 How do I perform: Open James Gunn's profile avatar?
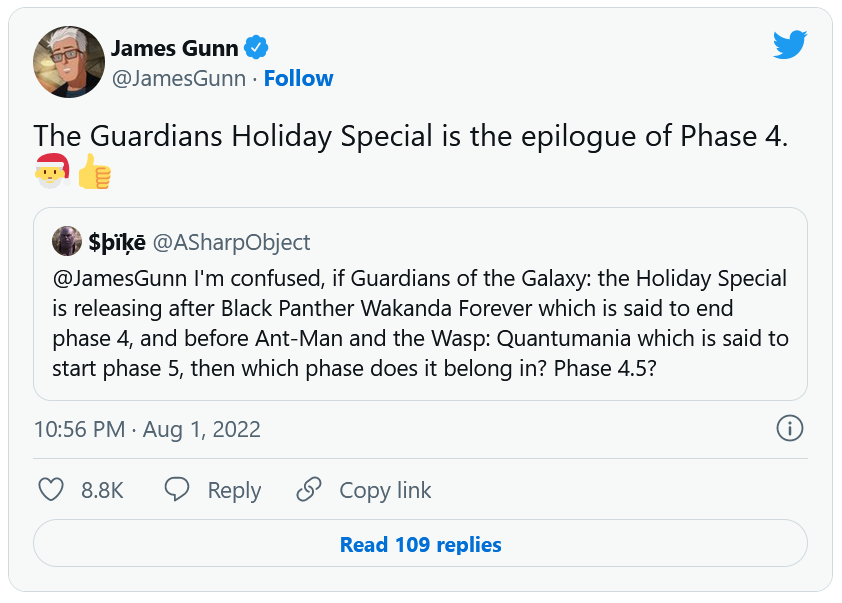pos(69,62)
